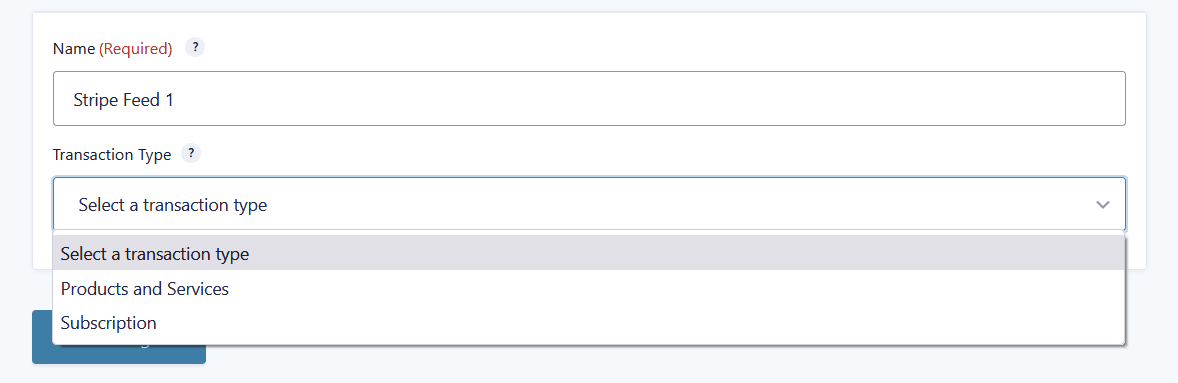Select the middle entry in transaction list
The height and width of the screenshot is (383, 1178).
pyautogui.click(x=588, y=288)
